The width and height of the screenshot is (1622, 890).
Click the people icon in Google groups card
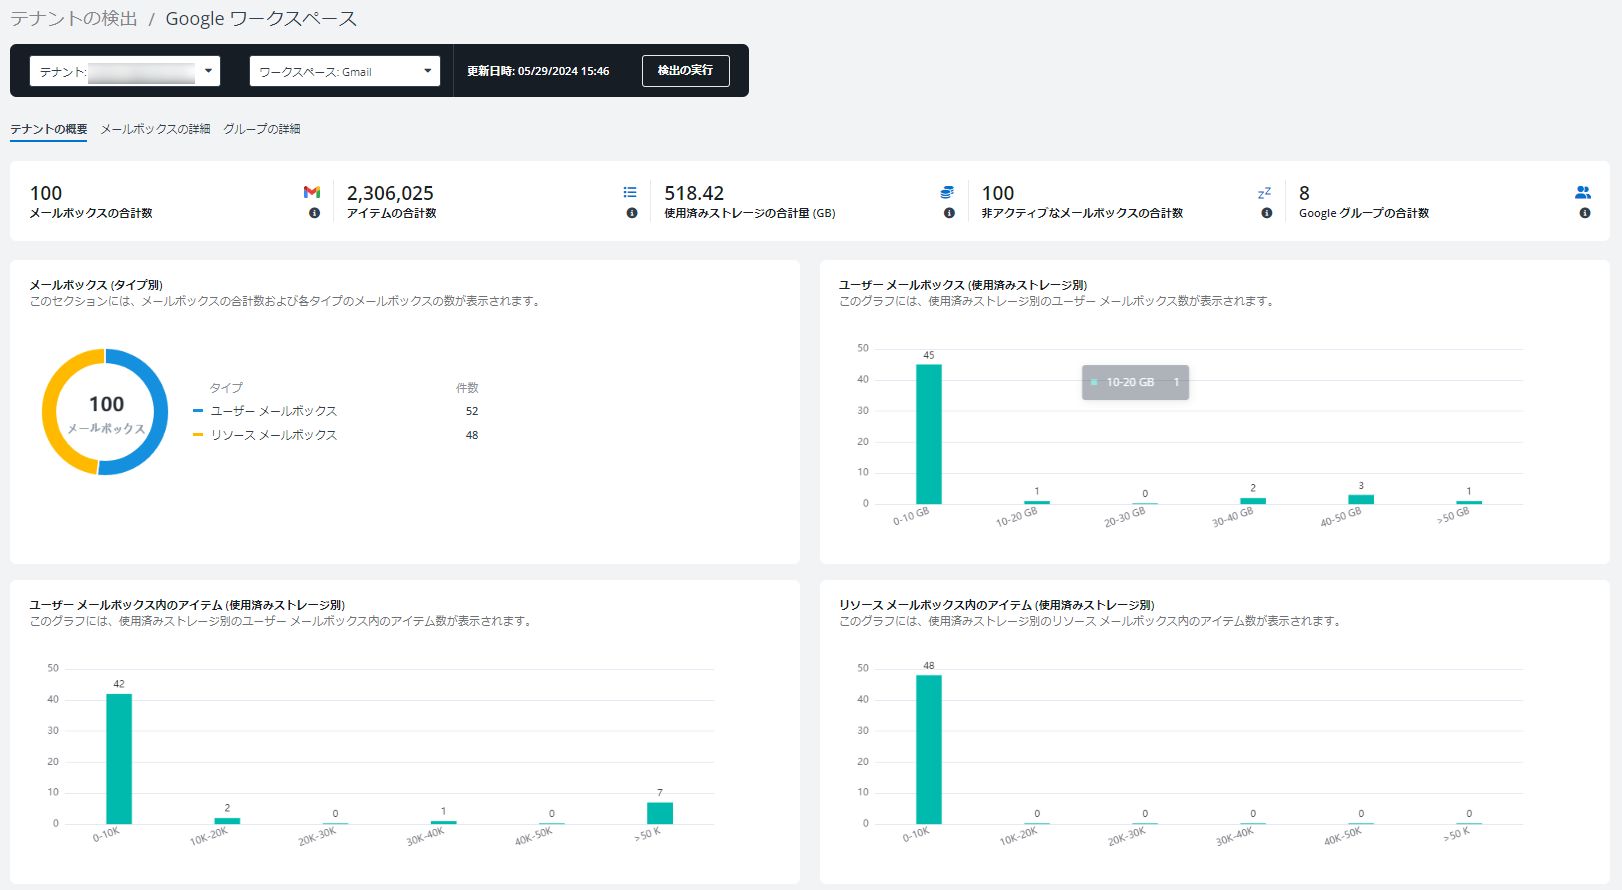(1583, 192)
